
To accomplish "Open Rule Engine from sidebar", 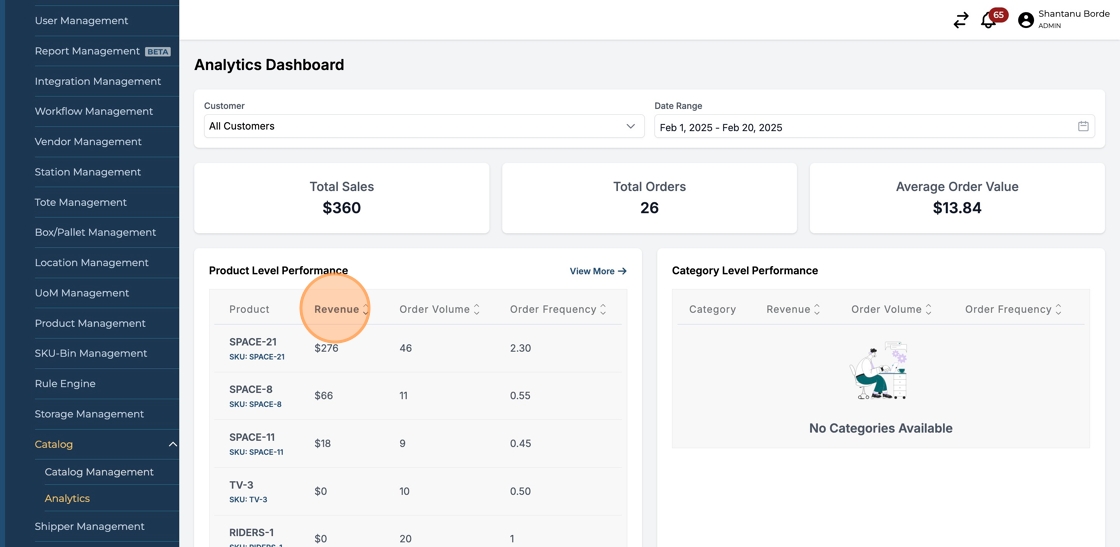I will [65, 384].
